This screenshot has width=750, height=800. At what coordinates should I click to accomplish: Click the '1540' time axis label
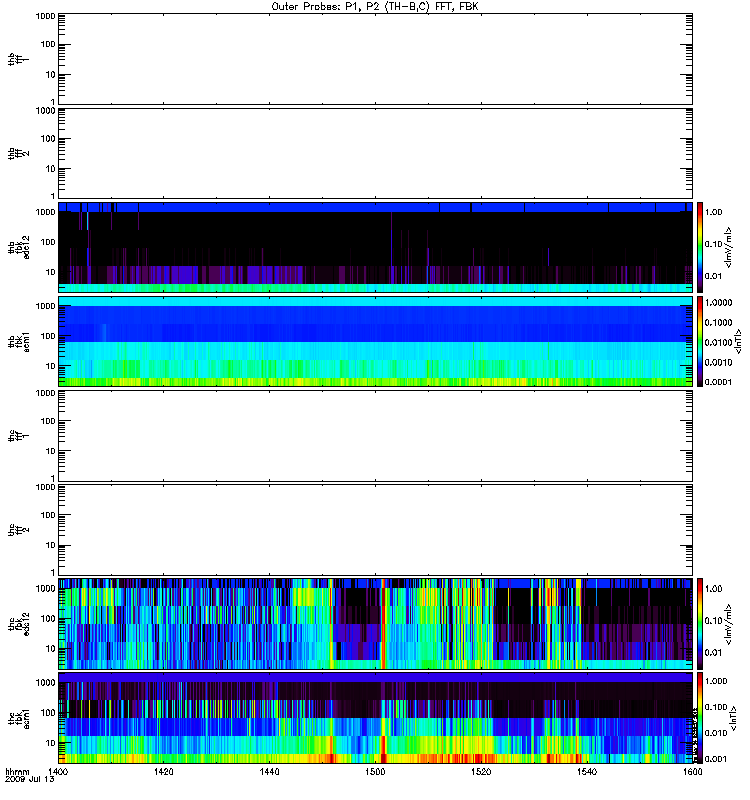pos(587,772)
